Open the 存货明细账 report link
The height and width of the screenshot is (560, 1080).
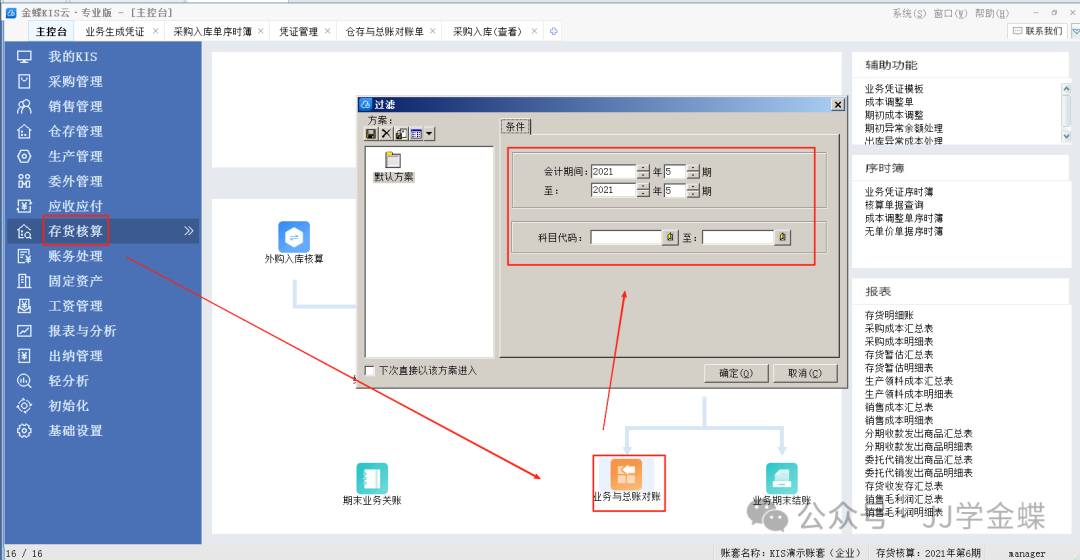click(x=889, y=315)
